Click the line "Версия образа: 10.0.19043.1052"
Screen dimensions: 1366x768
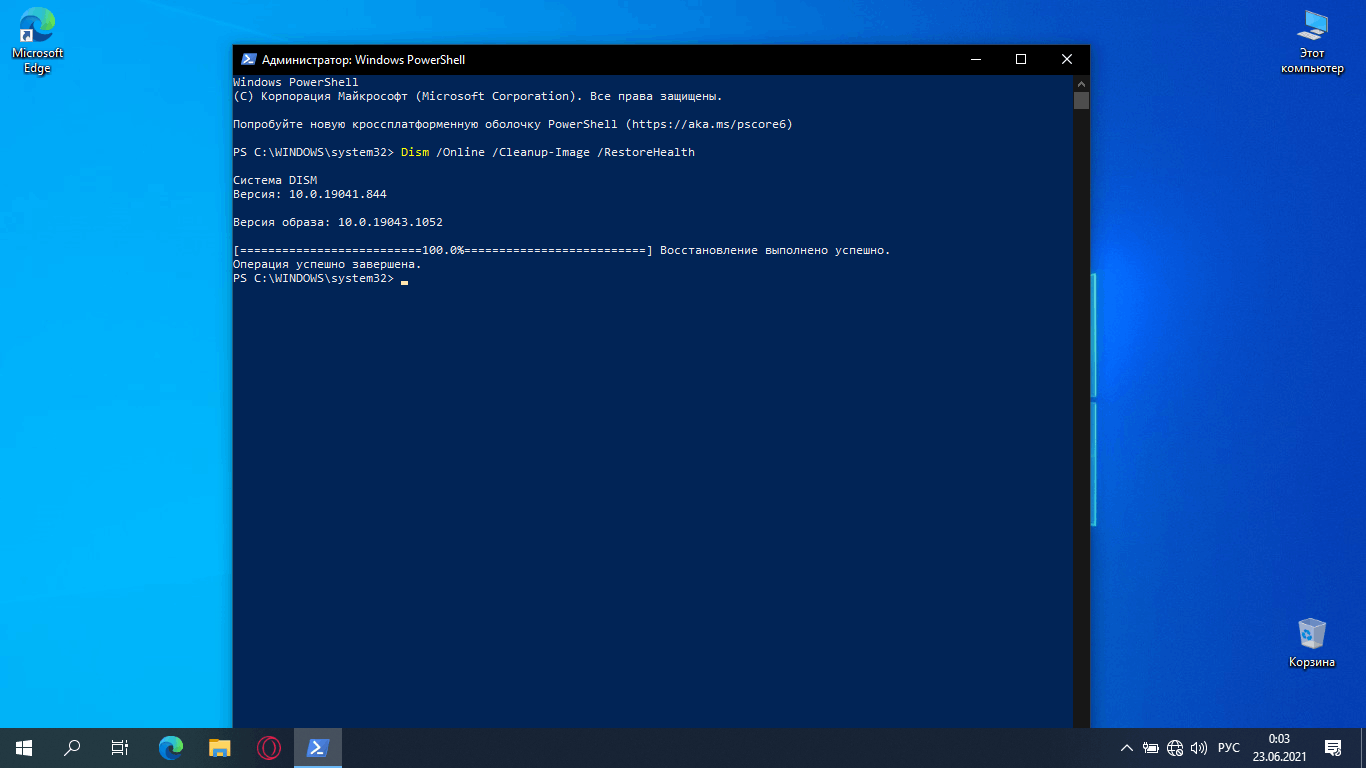(x=338, y=223)
